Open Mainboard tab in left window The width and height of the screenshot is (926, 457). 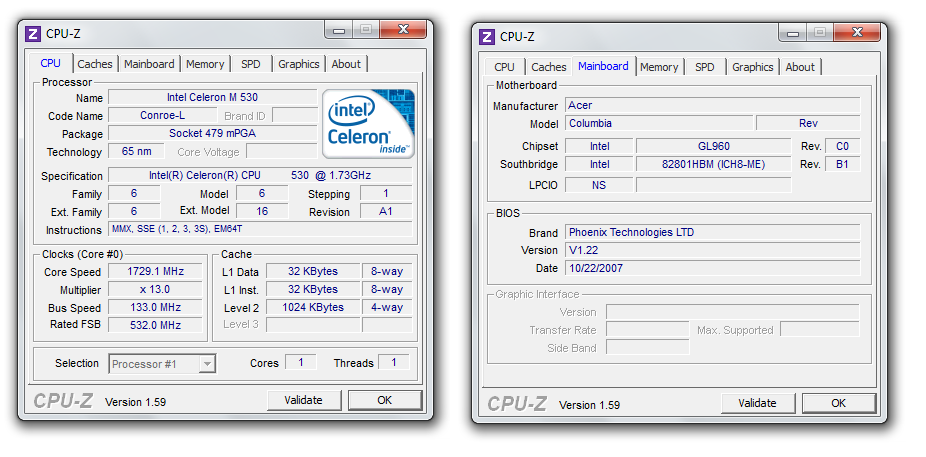click(149, 64)
